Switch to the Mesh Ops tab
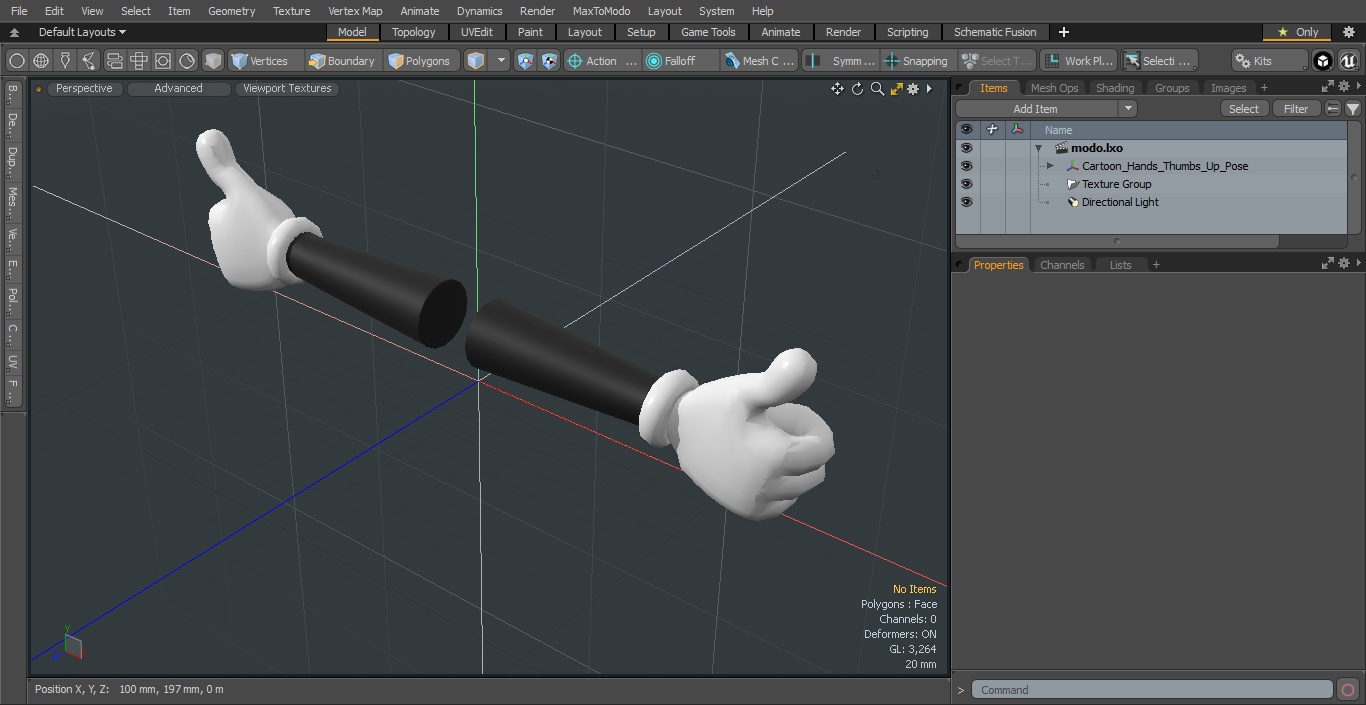This screenshot has width=1366, height=705. tap(1054, 88)
